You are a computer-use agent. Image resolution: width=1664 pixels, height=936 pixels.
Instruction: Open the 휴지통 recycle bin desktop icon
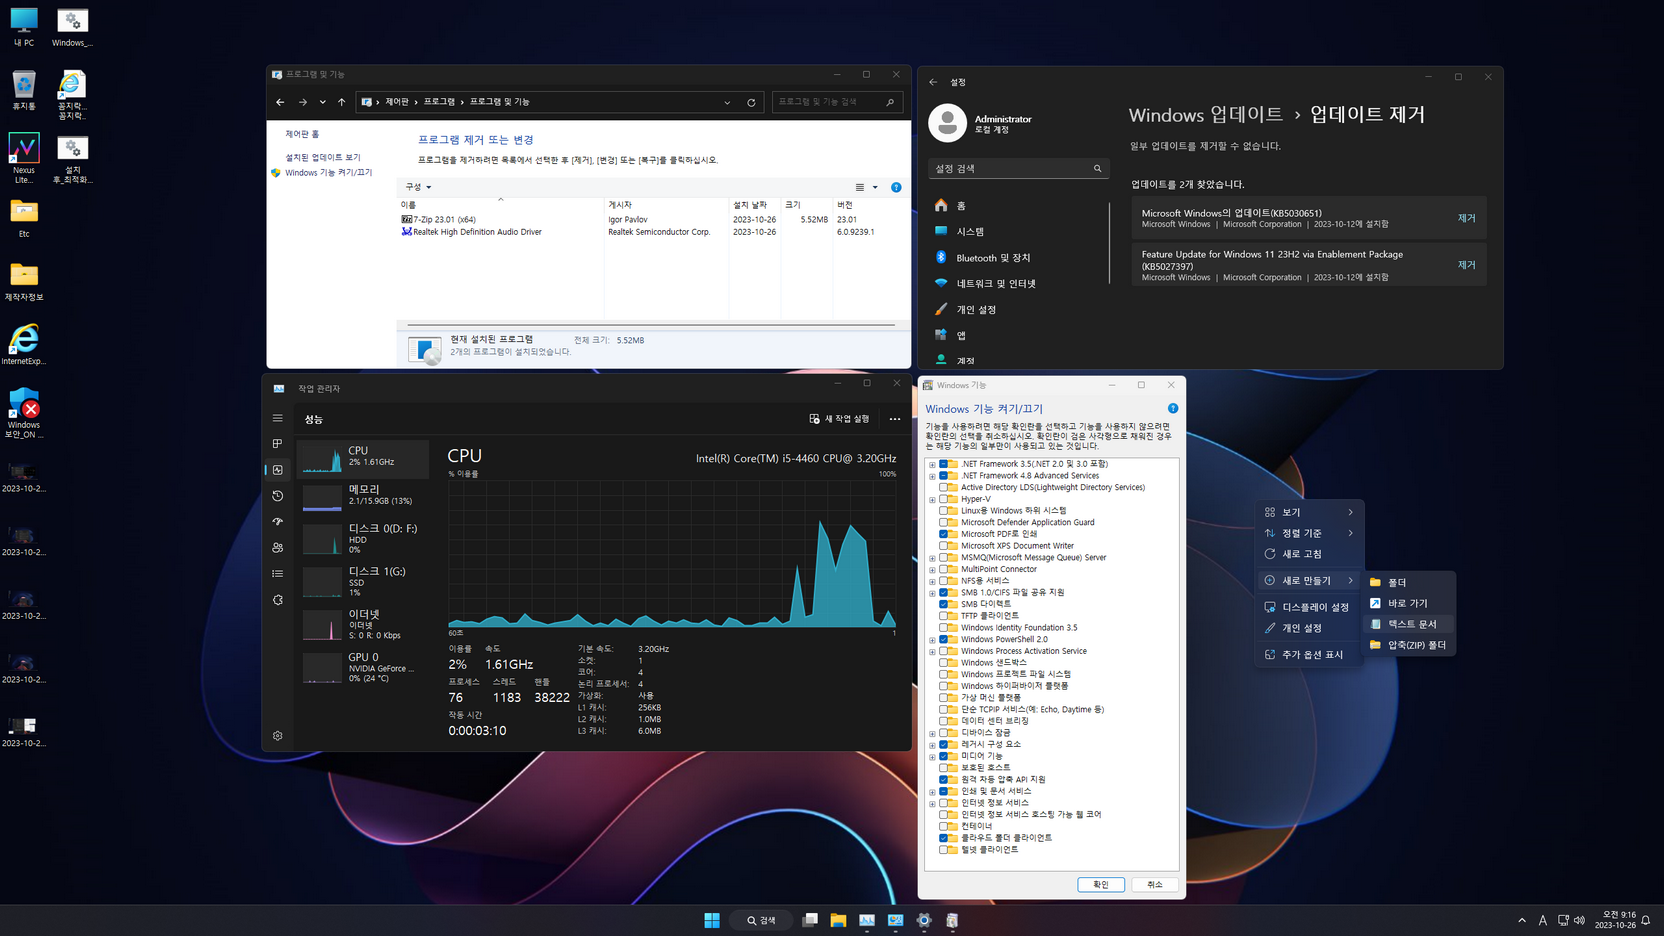[x=24, y=91]
